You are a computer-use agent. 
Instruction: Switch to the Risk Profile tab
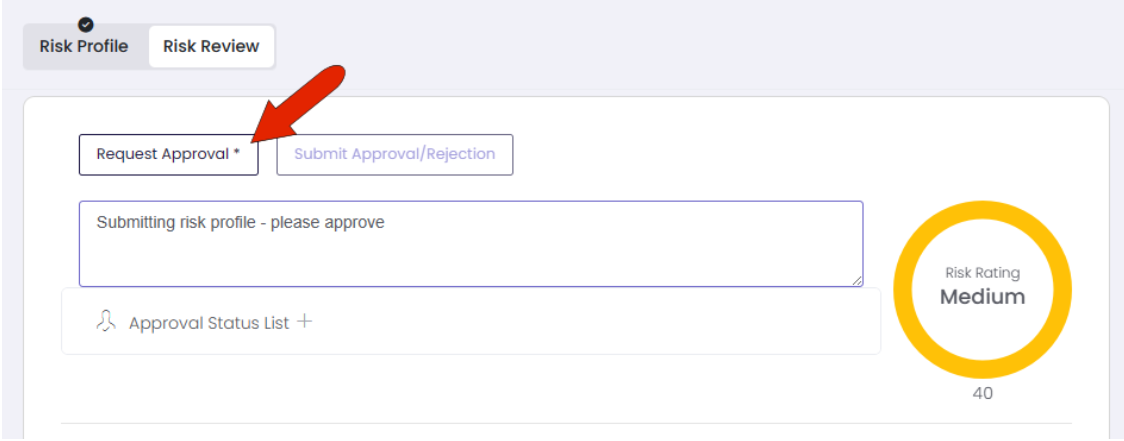click(x=84, y=47)
